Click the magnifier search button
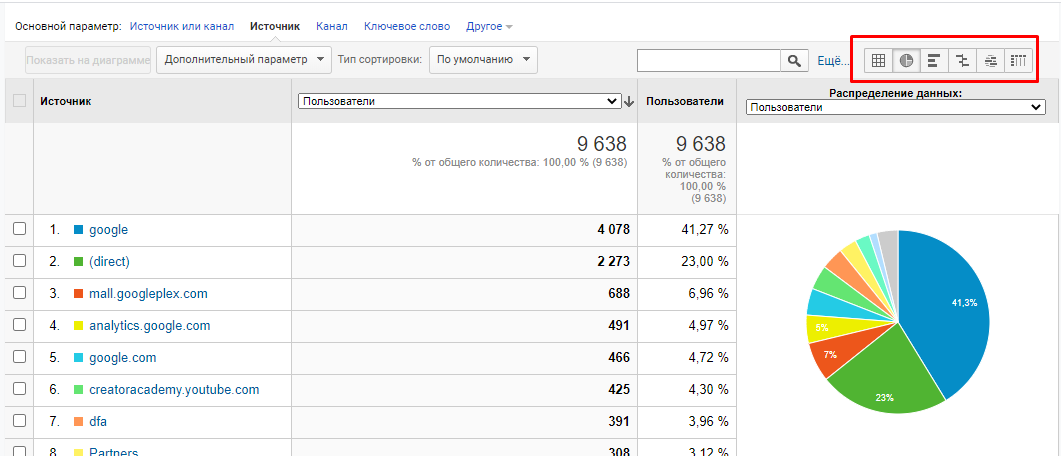 pyautogui.click(x=794, y=60)
